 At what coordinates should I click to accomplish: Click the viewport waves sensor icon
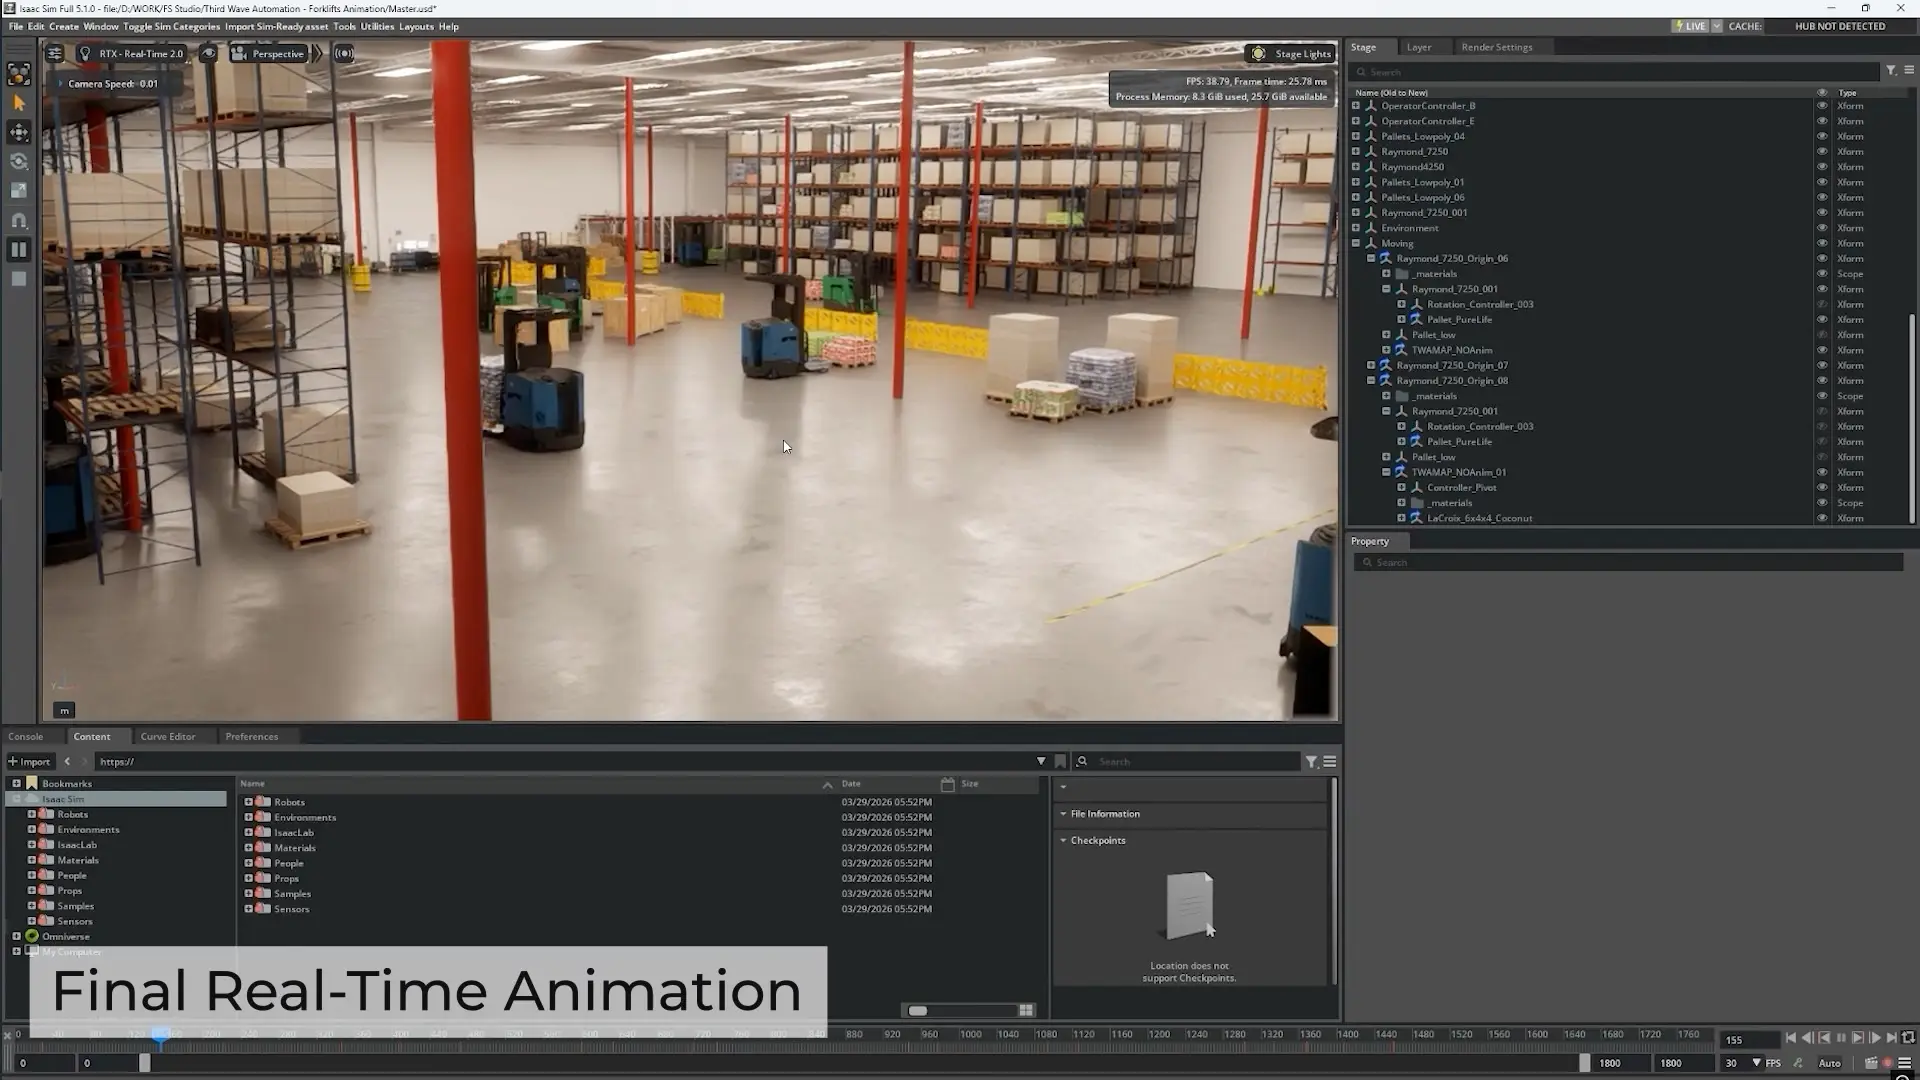coord(344,54)
